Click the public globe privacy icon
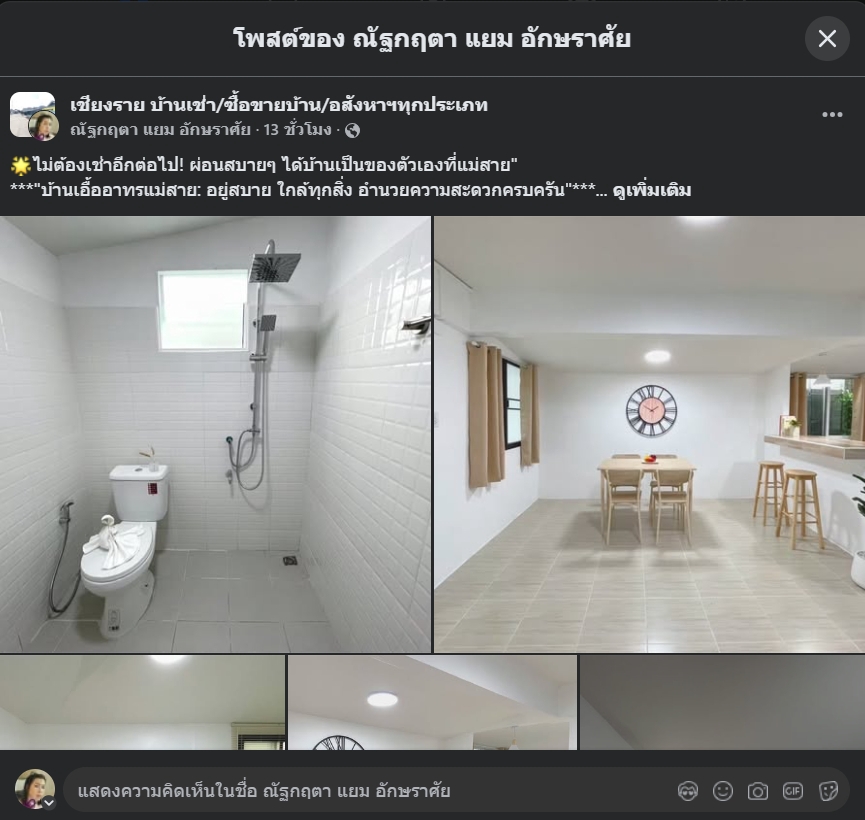The image size is (865, 820). [x=352, y=130]
